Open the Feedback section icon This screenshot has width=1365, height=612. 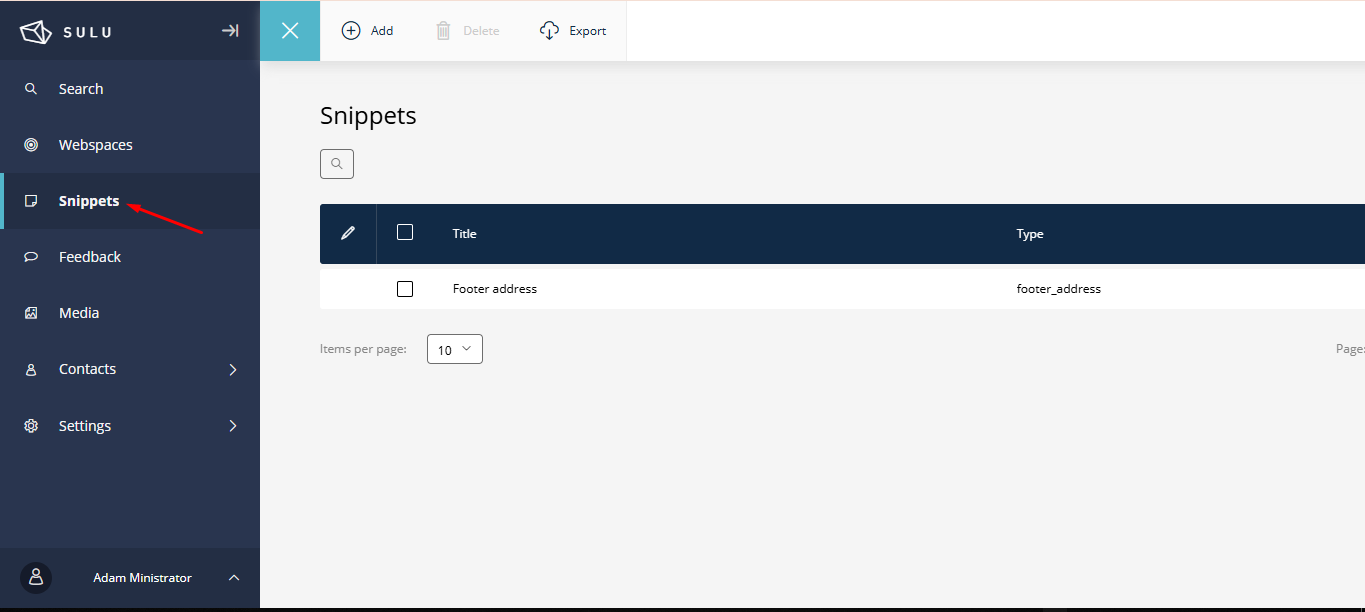point(30,256)
